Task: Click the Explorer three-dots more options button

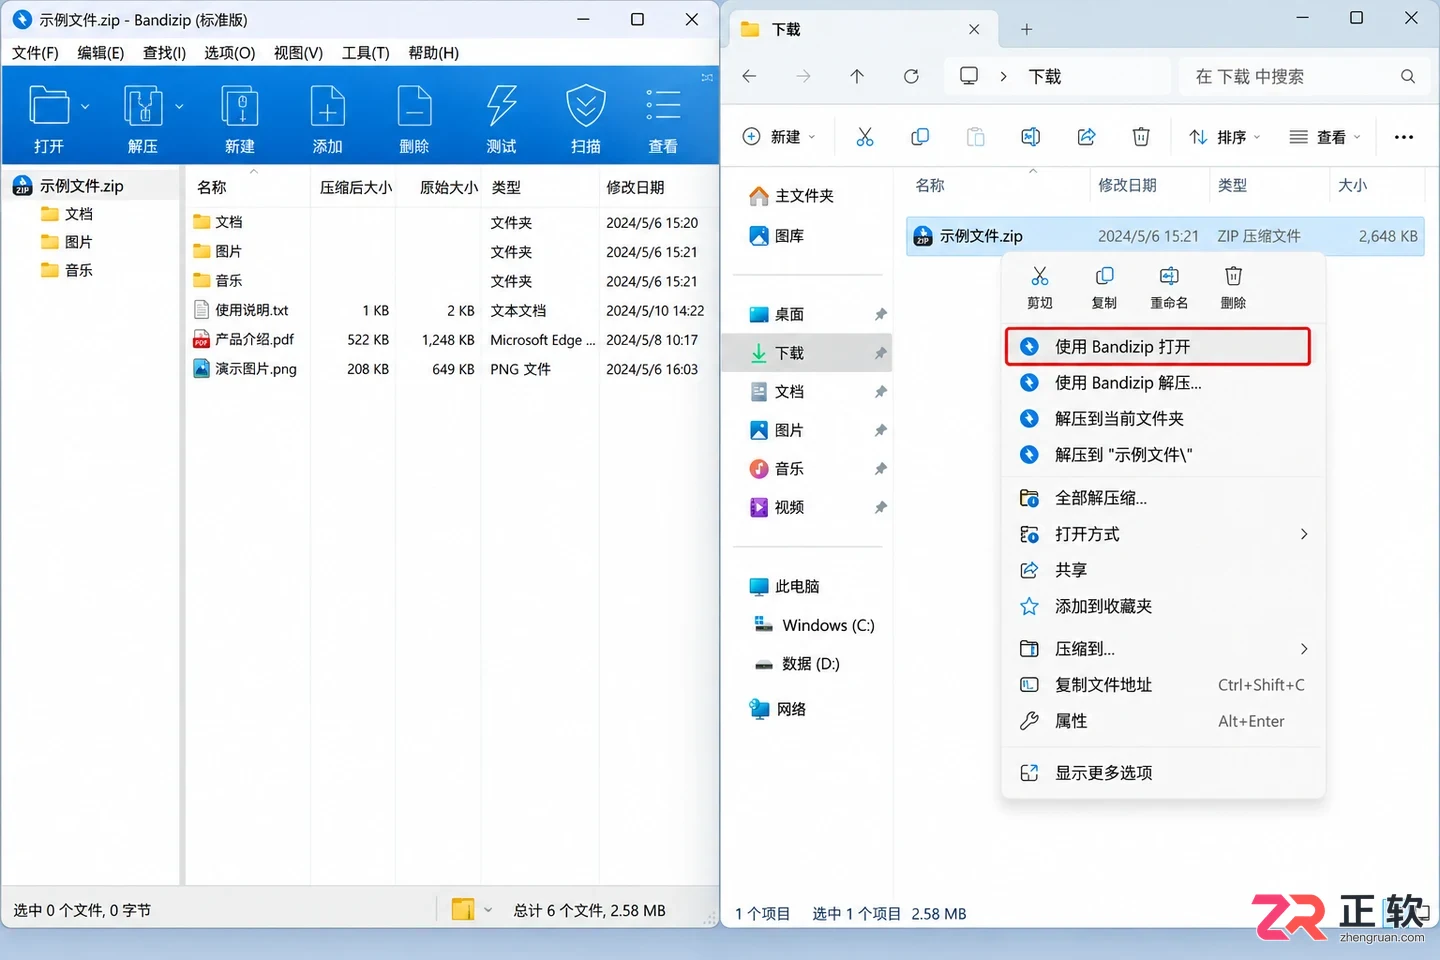Action: 1404,137
